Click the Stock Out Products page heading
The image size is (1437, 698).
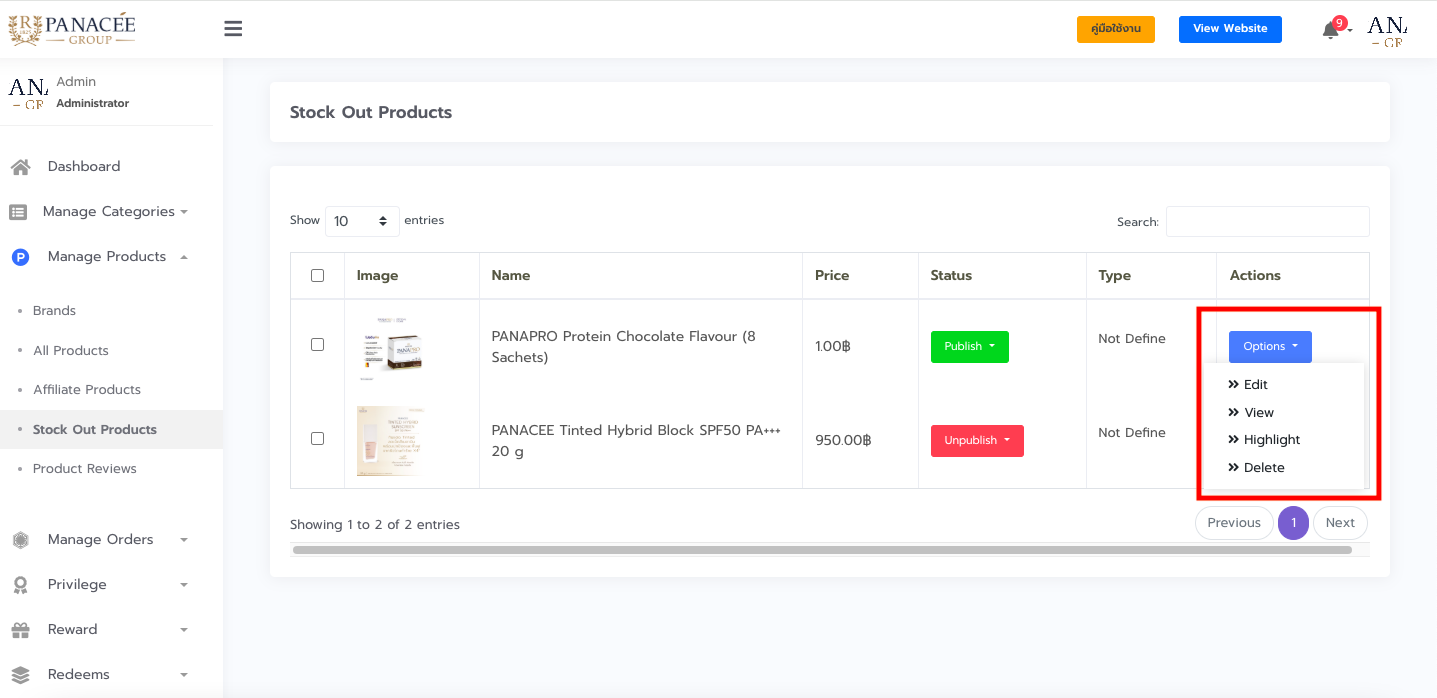click(x=371, y=113)
